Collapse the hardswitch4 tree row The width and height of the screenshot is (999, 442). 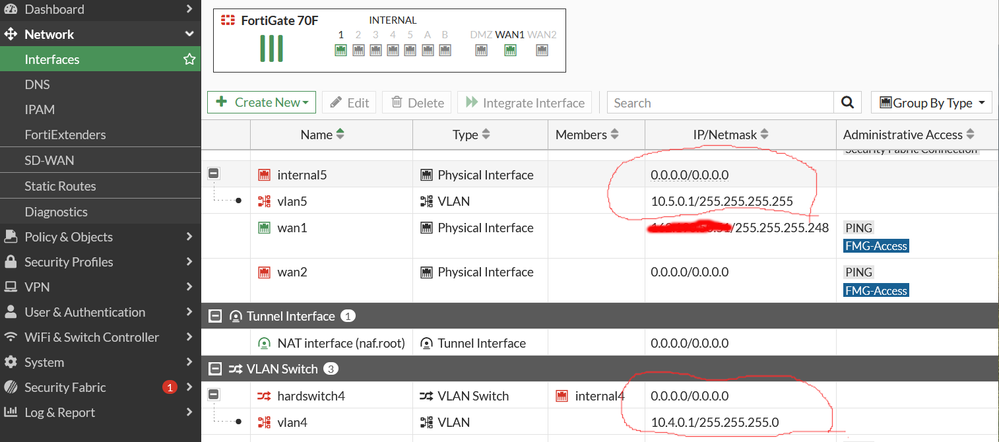tap(214, 396)
